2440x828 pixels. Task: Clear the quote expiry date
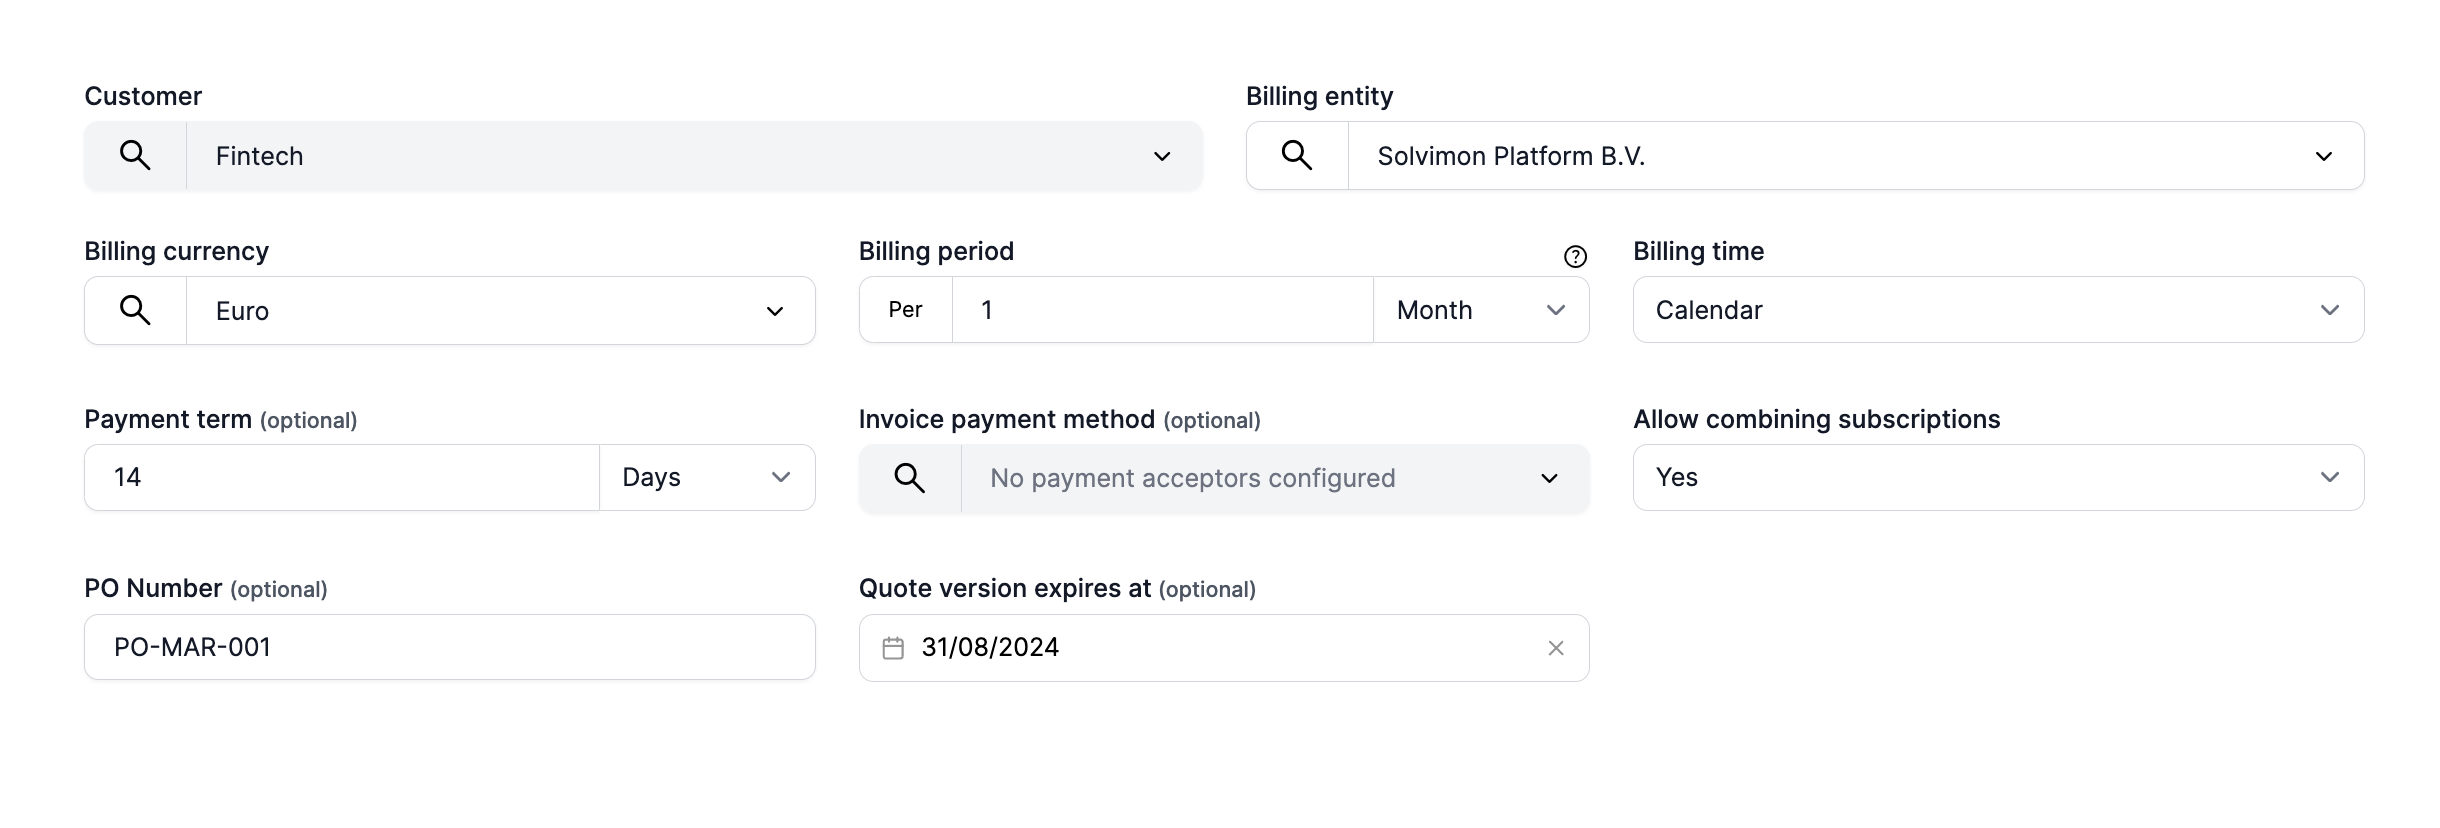click(1556, 648)
